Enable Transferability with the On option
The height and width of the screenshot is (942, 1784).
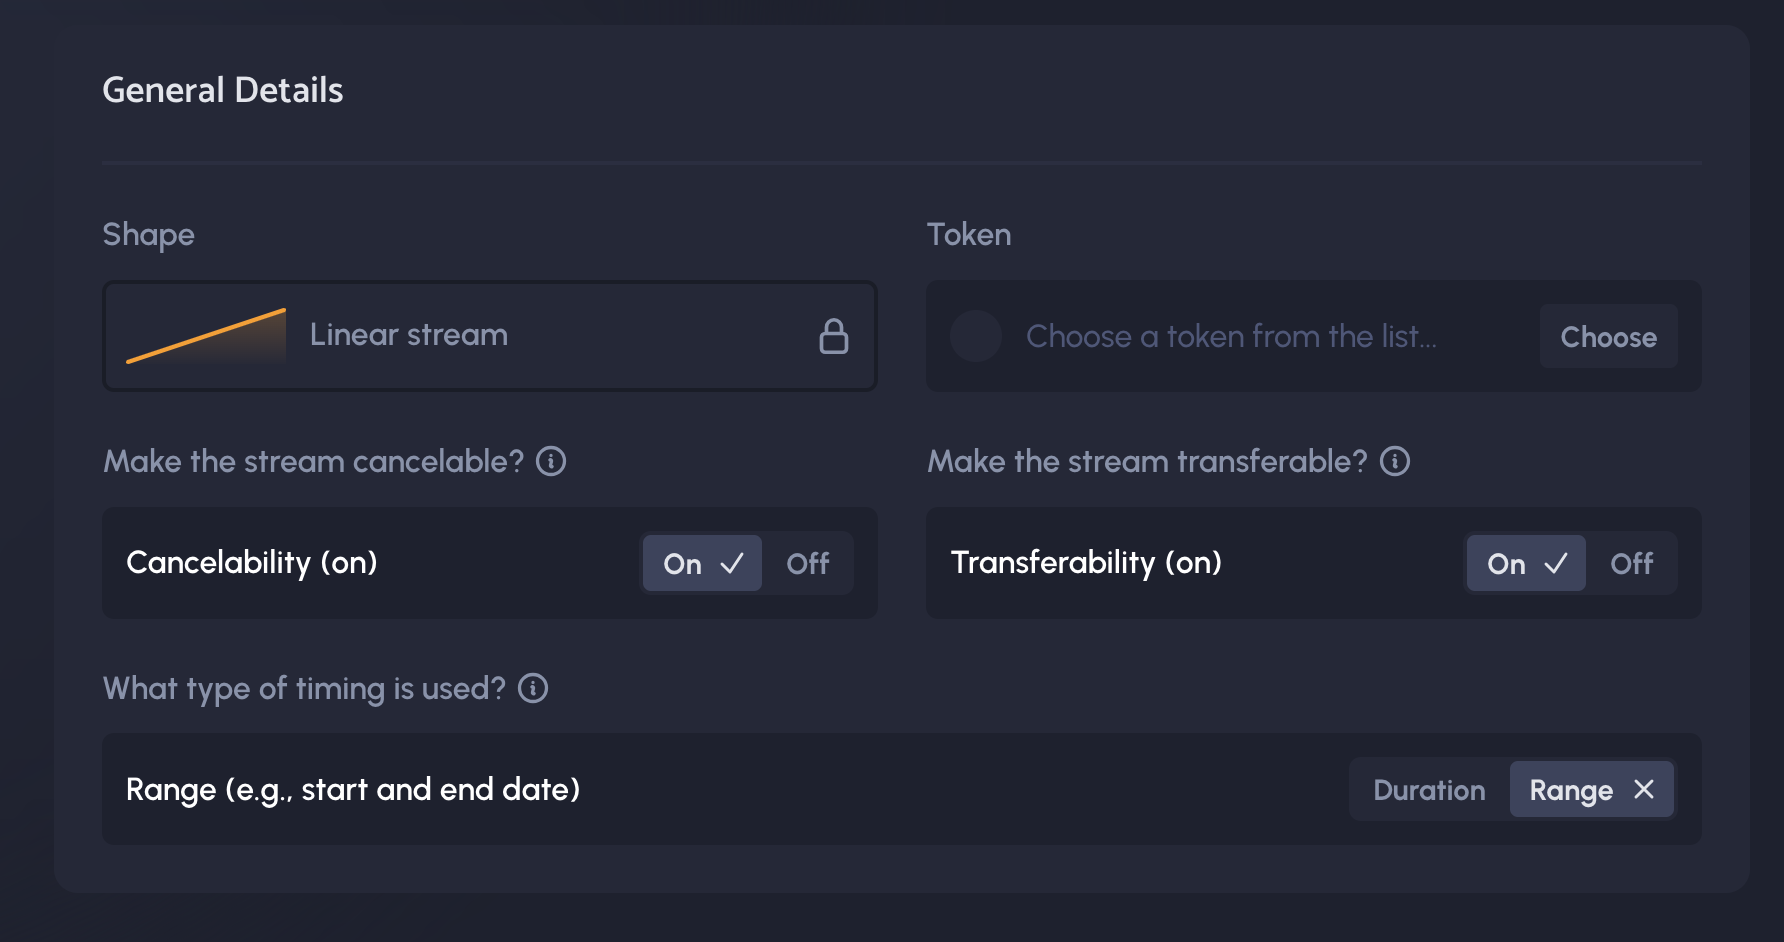pyautogui.click(x=1506, y=563)
